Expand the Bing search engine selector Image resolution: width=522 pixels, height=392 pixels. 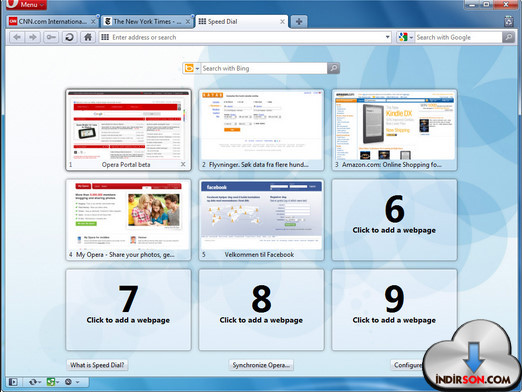[191, 68]
